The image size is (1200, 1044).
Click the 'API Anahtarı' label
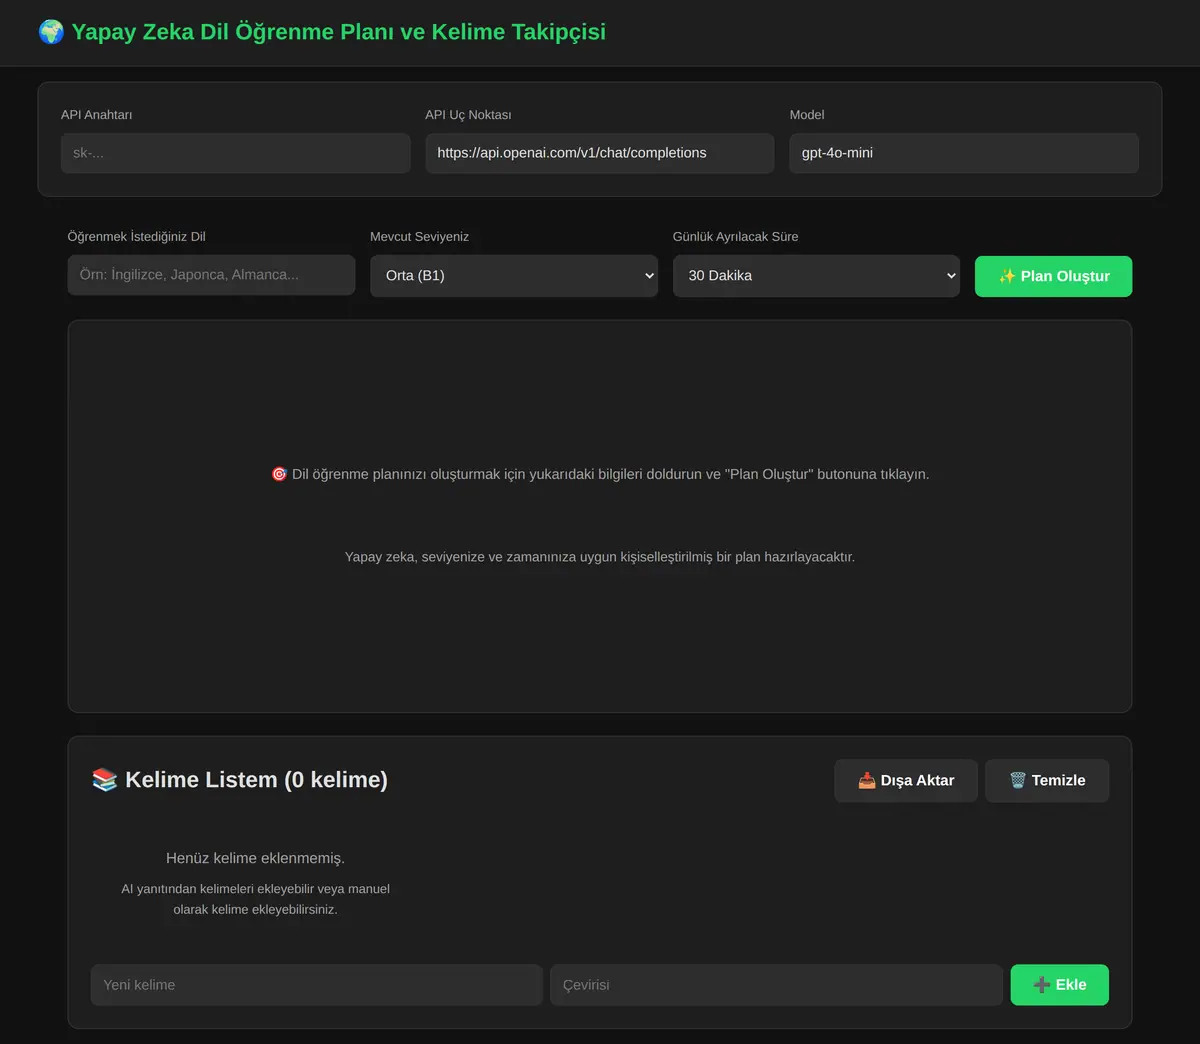click(96, 115)
